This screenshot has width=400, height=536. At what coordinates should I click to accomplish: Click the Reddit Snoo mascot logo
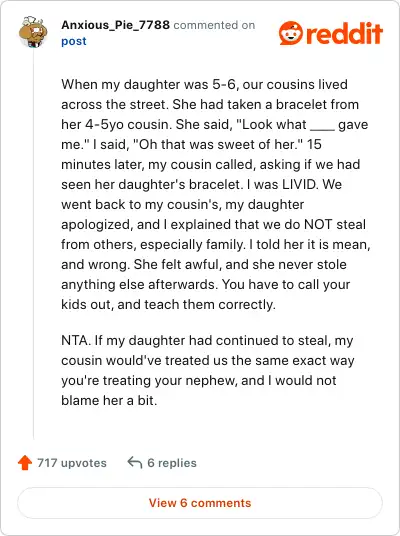click(x=291, y=33)
